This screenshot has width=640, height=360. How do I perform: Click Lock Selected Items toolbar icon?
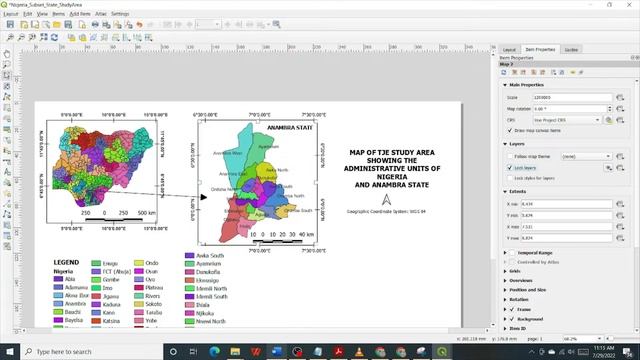(71, 38)
